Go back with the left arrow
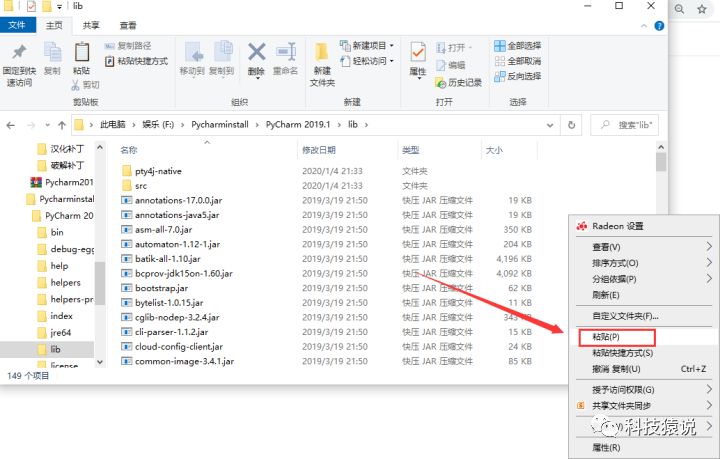The width and height of the screenshot is (720, 459). click(11, 125)
